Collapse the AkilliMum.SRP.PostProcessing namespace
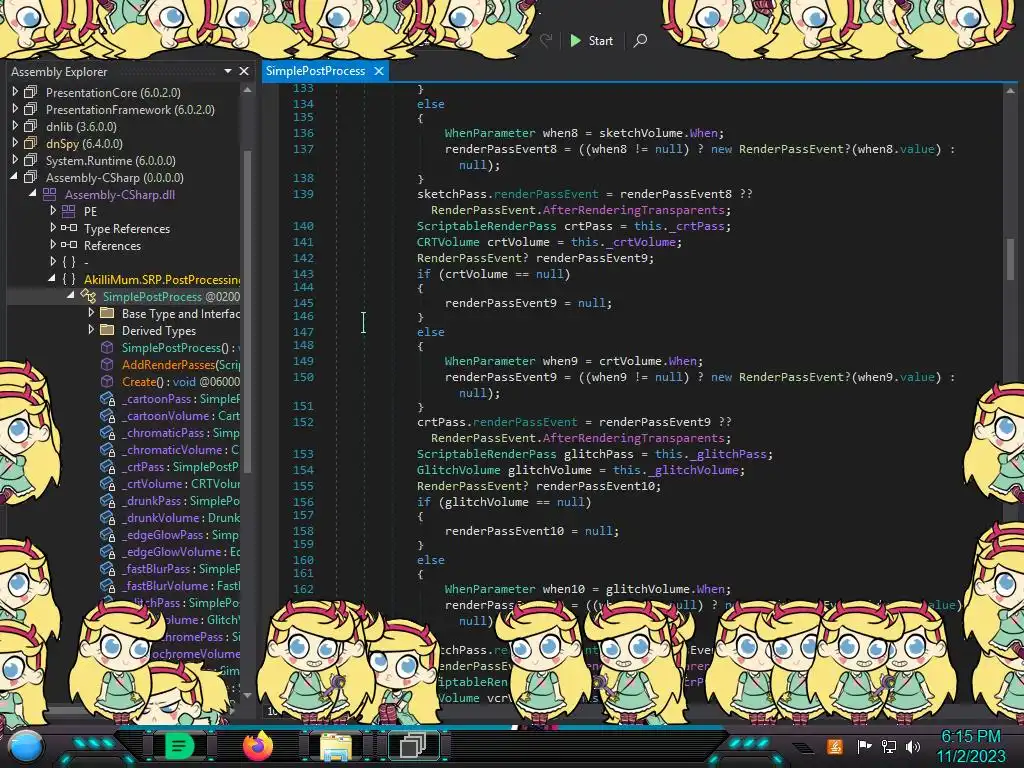This screenshot has height=768, width=1024. tap(52, 279)
